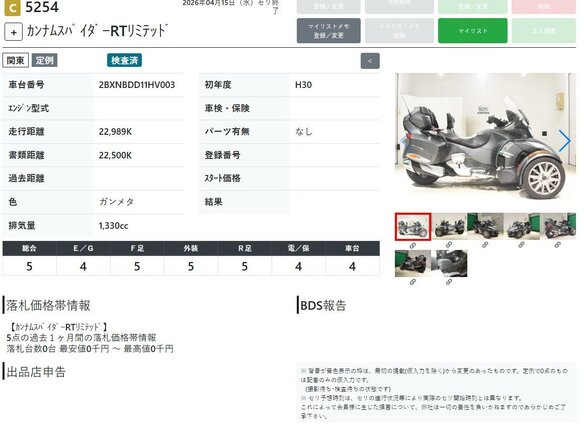Show previous photo with left chevron on image
Viewport: 584px width, 438px height.
pos(402,141)
